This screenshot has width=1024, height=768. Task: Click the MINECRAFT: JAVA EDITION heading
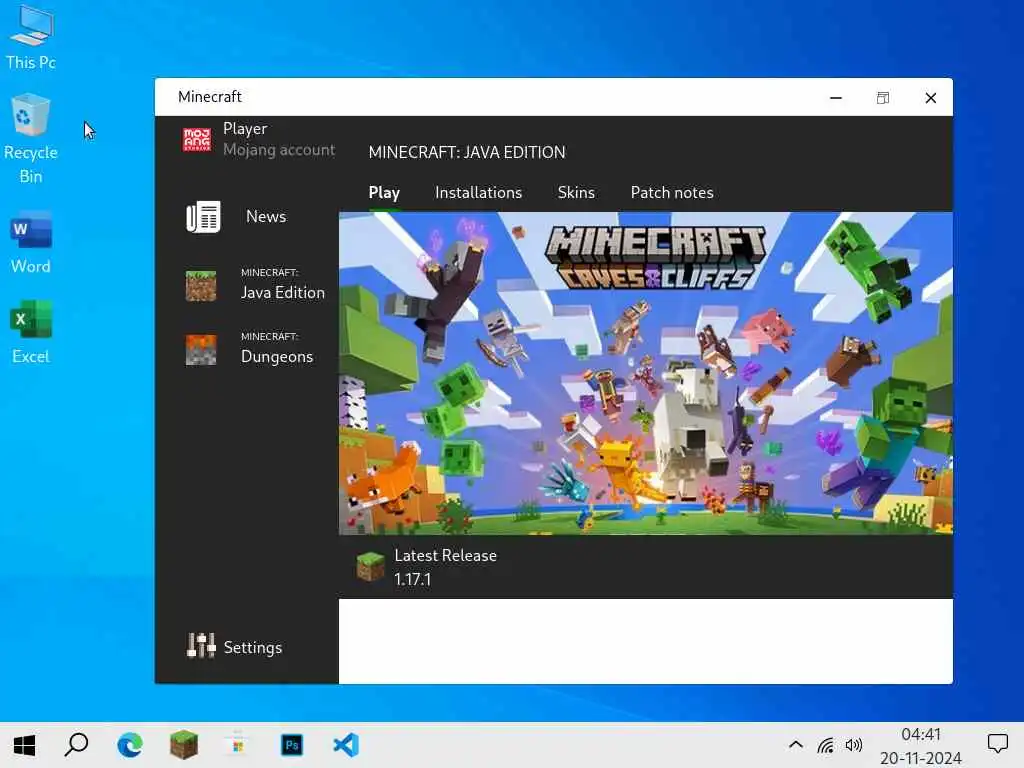(467, 152)
